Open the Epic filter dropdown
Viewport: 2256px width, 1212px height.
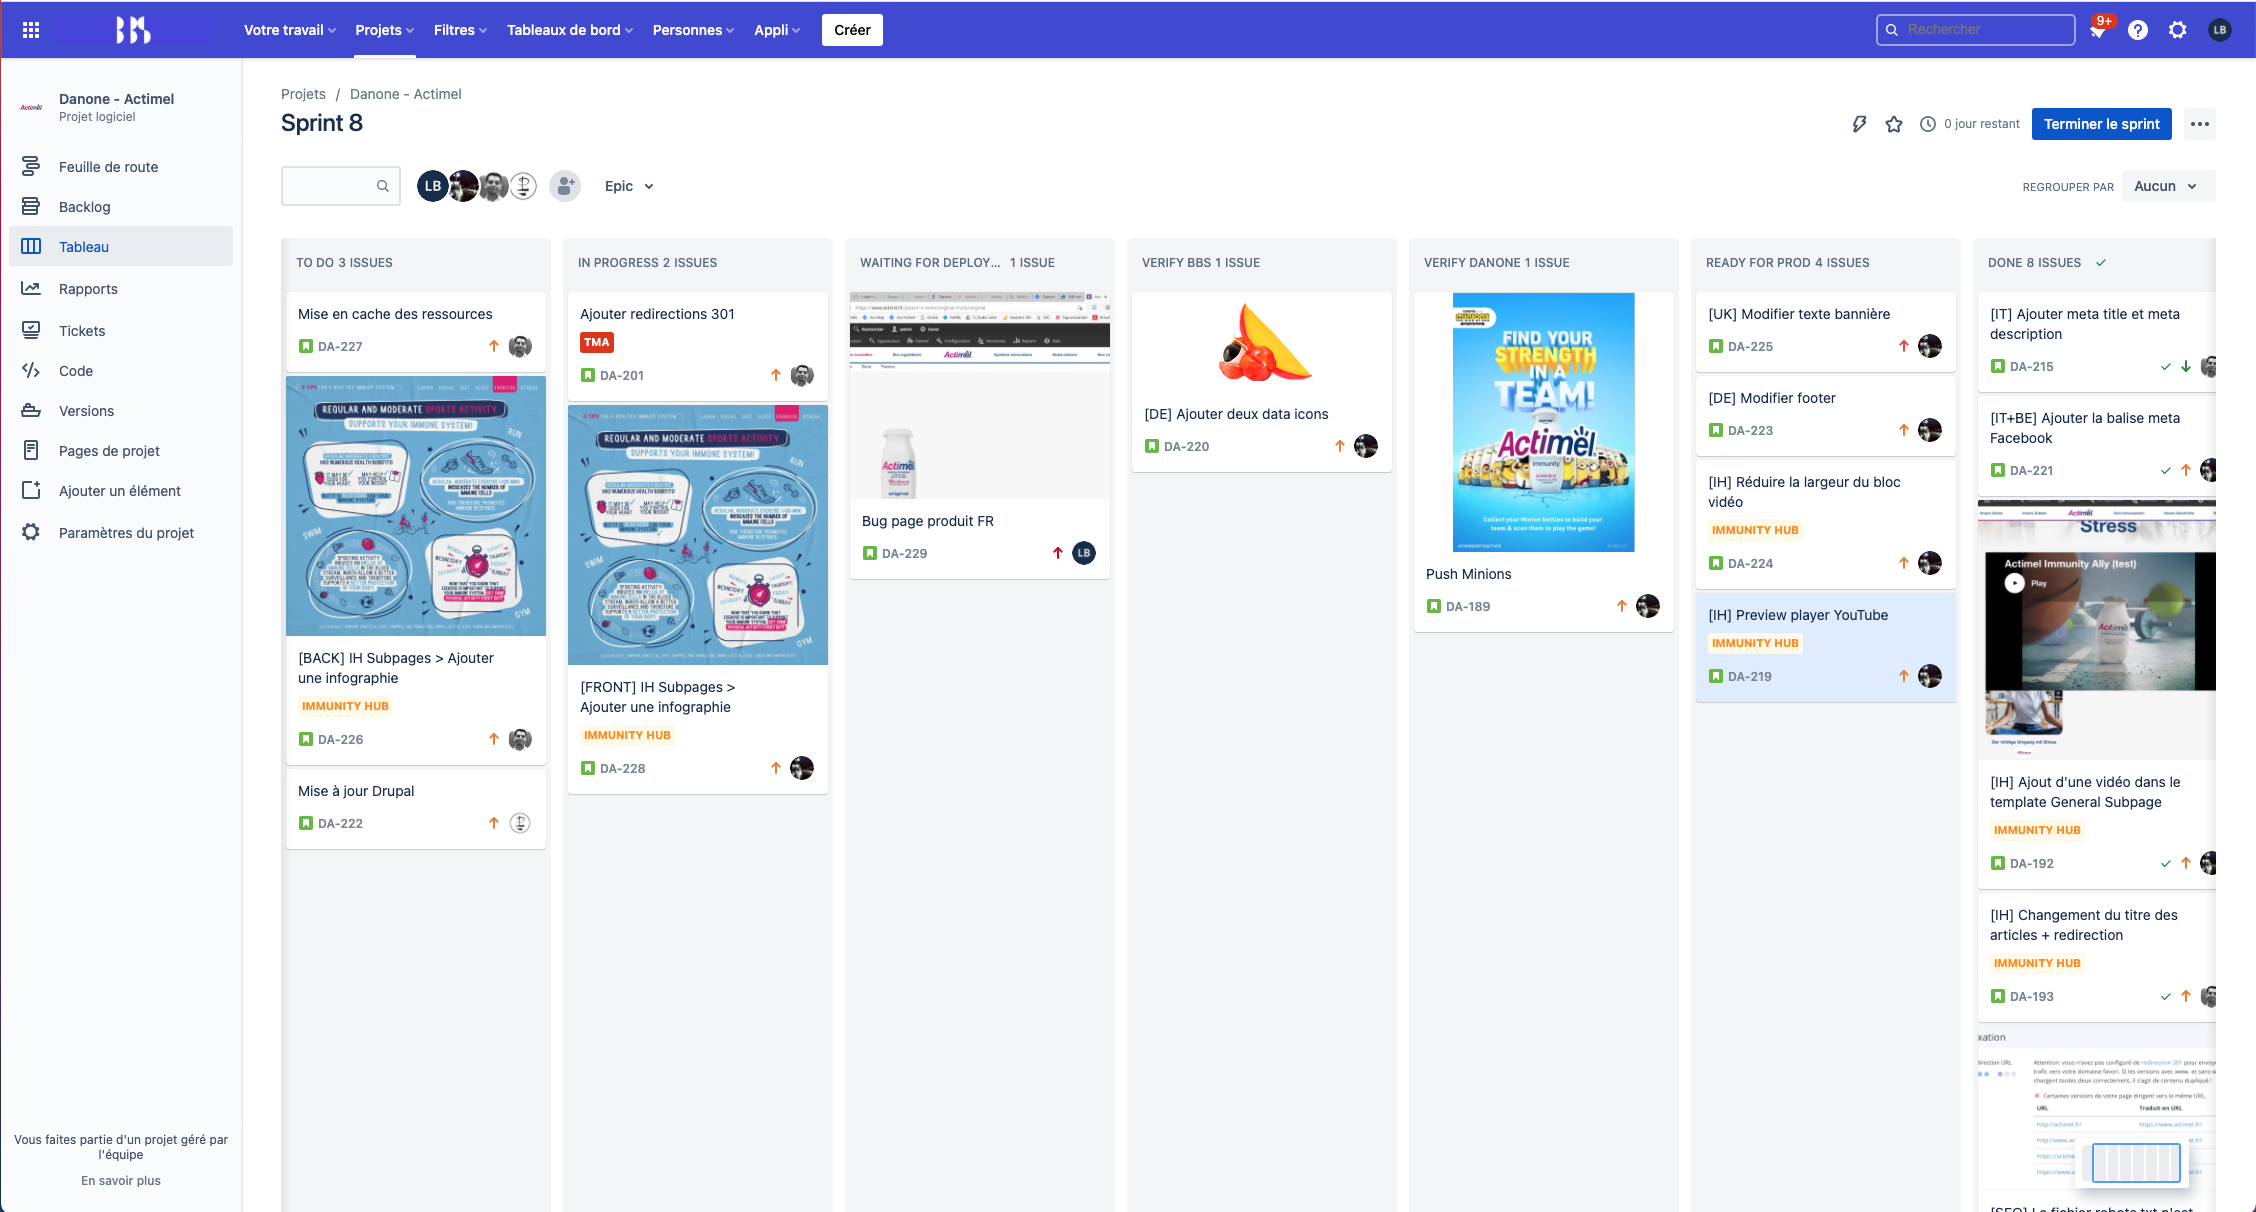point(629,186)
